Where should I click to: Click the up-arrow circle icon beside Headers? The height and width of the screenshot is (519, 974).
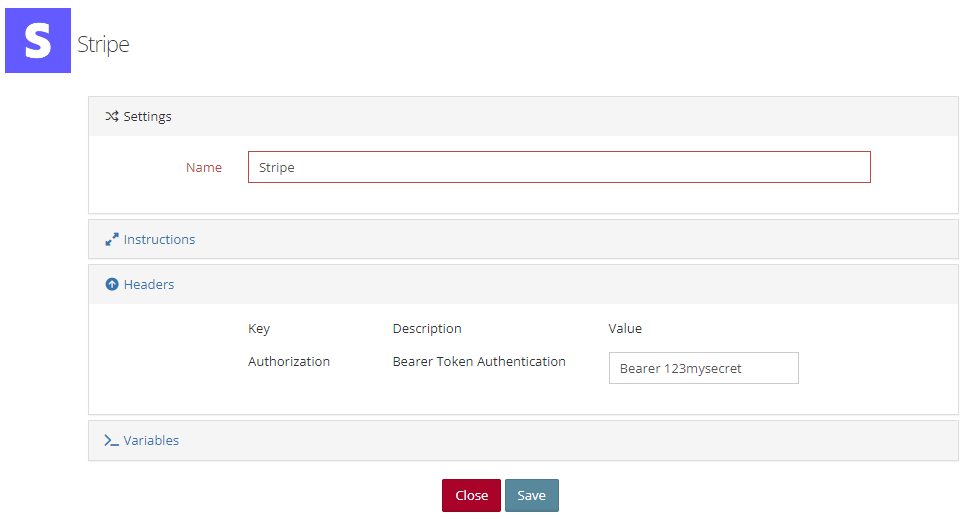click(x=112, y=284)
